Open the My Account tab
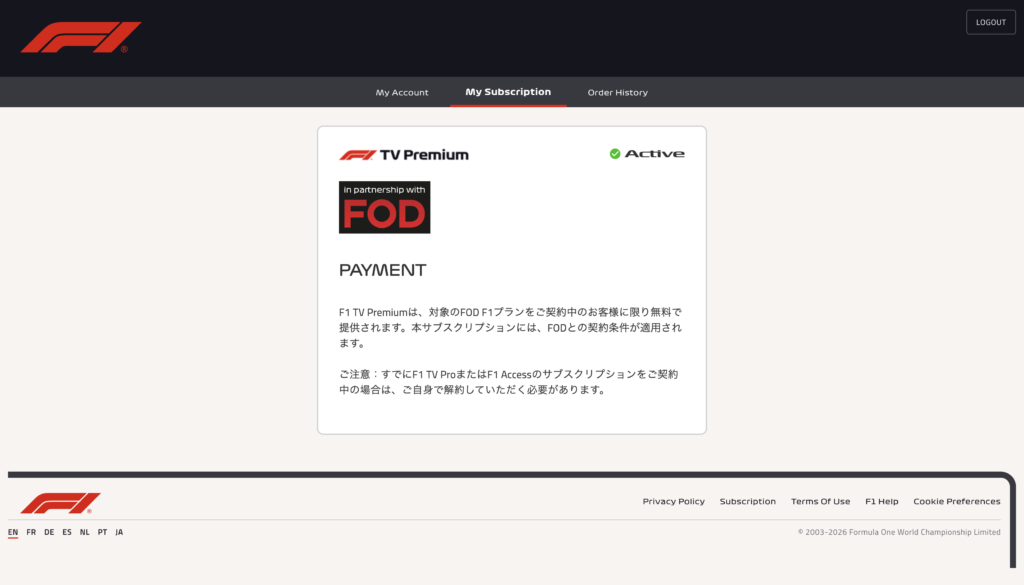This screenshot has width=1024, height=585. click(402, 93)
